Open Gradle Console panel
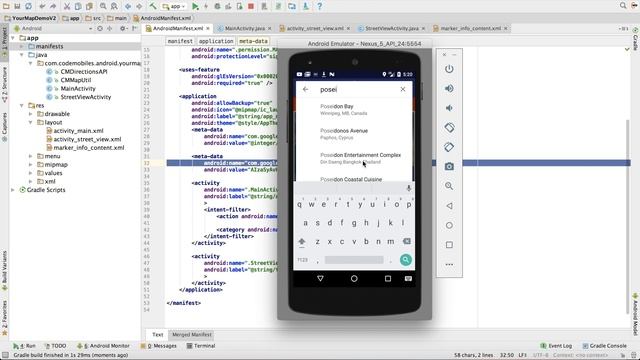The height and width of the screenshot is (360, 640). pyautogui.click(x=604, y=346)
